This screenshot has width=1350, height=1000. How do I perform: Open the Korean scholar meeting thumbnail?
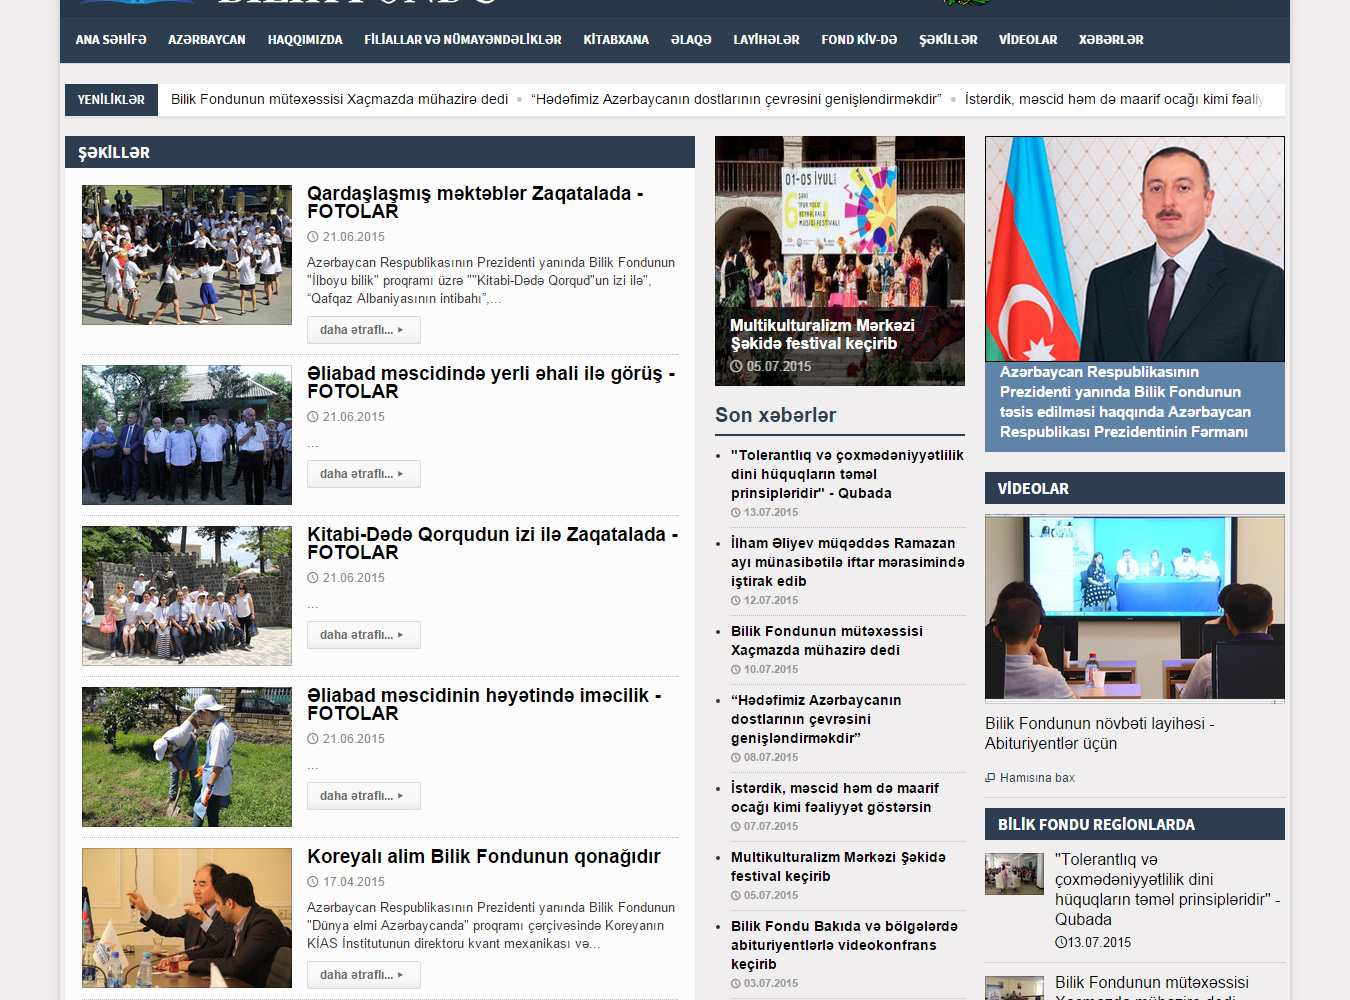[187, 918]
